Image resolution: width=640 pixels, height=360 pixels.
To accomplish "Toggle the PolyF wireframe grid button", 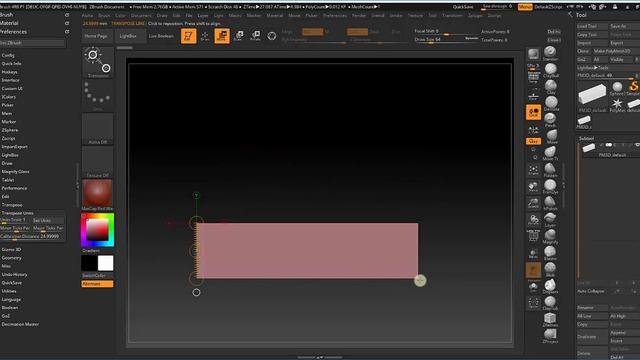I will point(533,236).
